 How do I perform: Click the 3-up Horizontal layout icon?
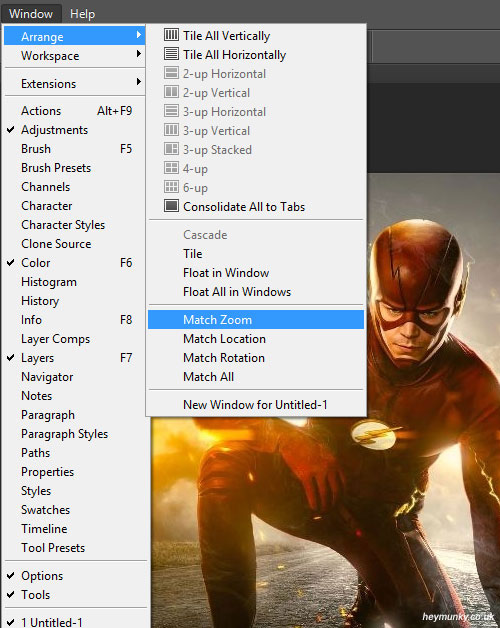(171, 111)
